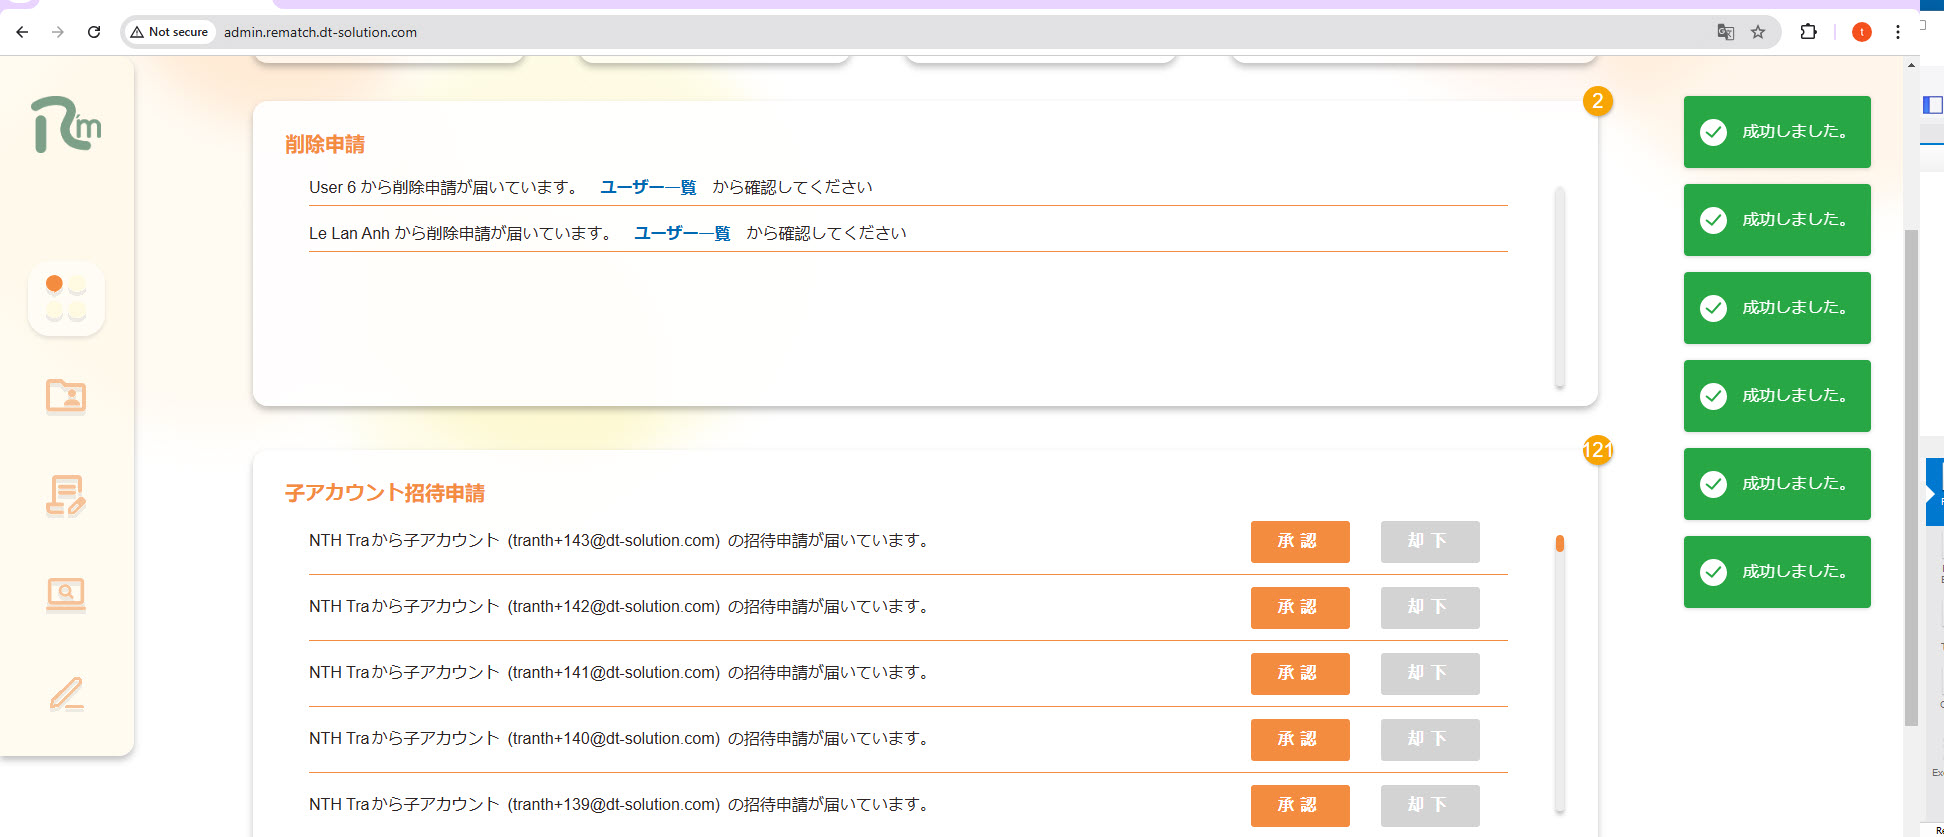The height and width of the screenshot is (837, 1944).
Task: Click the invitation list scrollbar thumb
Action: coord(1559,544)
